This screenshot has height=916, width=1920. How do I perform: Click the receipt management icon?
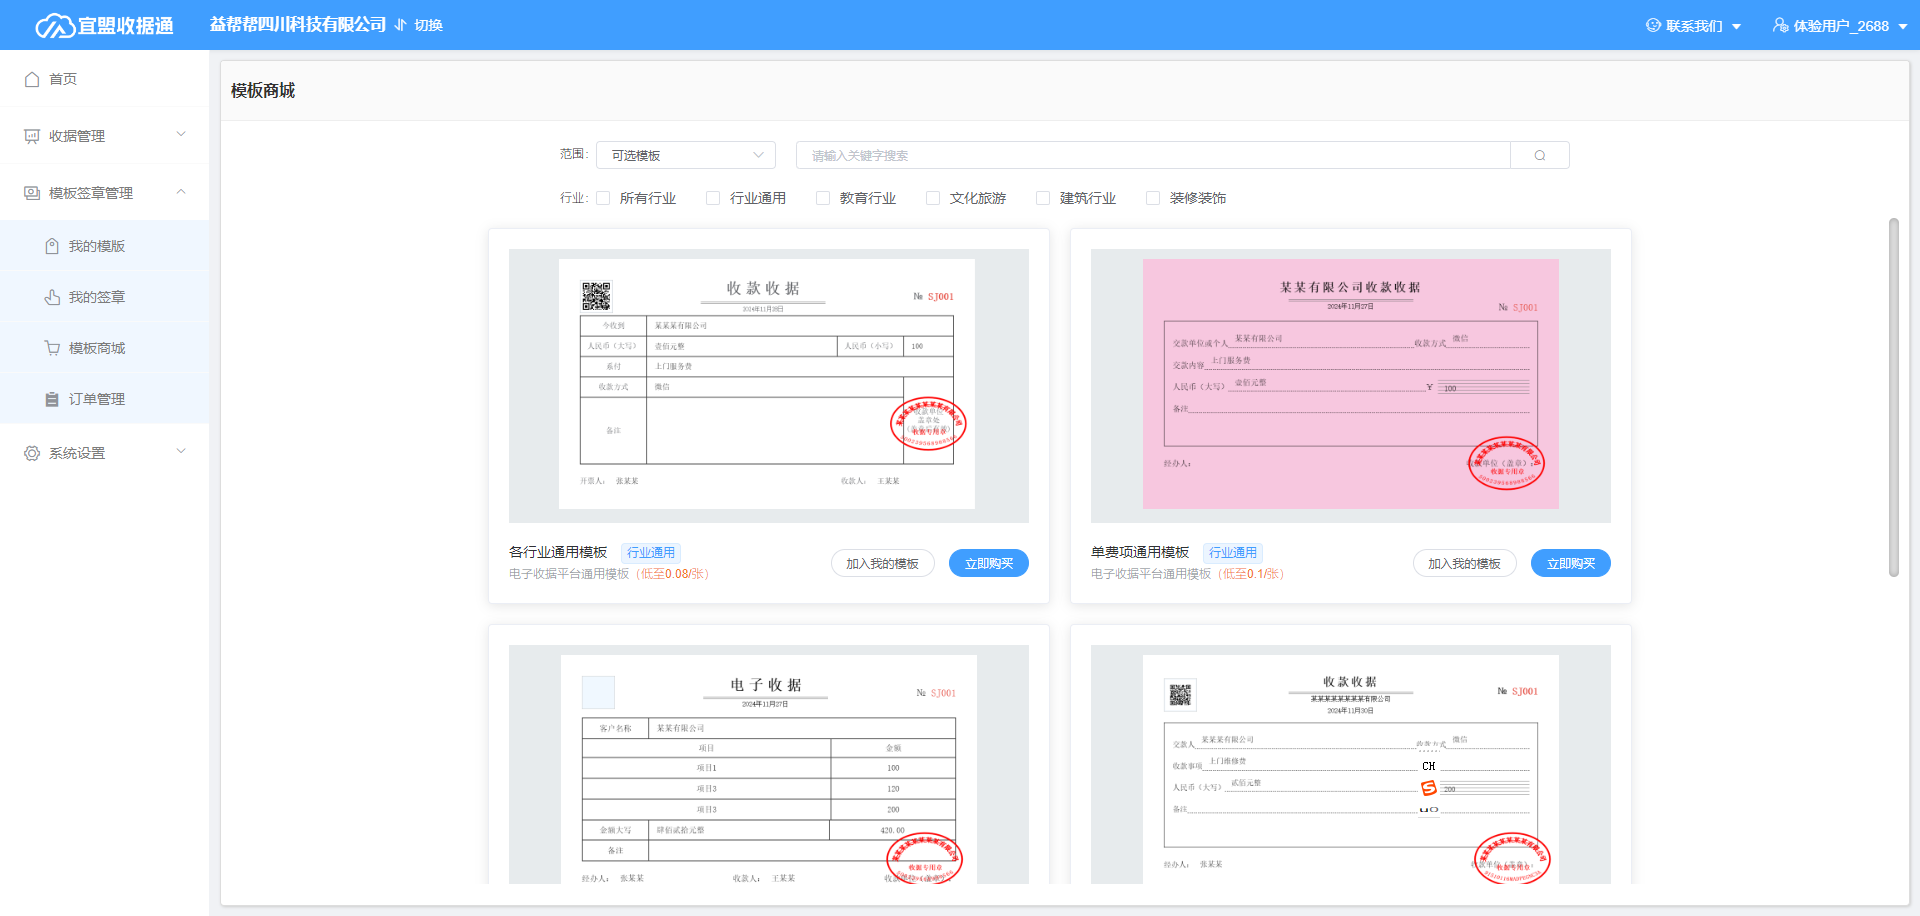[x=32, y=136]
